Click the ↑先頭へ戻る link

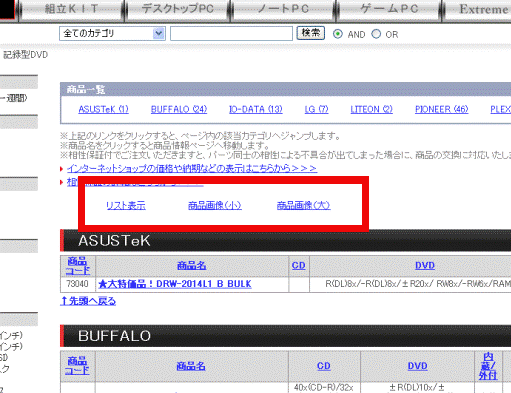coord(88,301)
